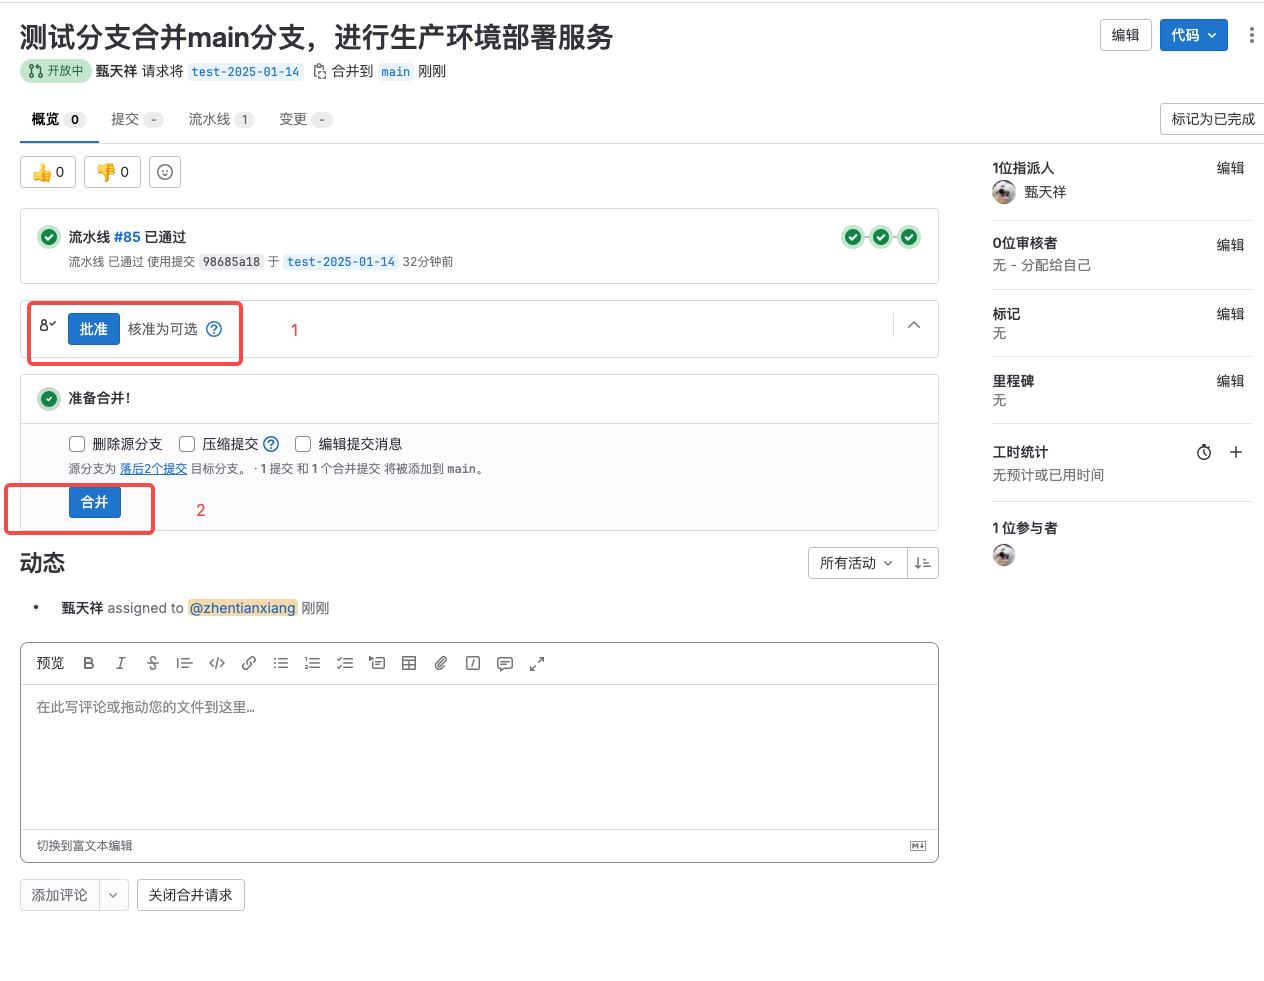Check the 编辑提交消息 option
The height and width of the screenshot is (981, 1264).
point(303,444)
